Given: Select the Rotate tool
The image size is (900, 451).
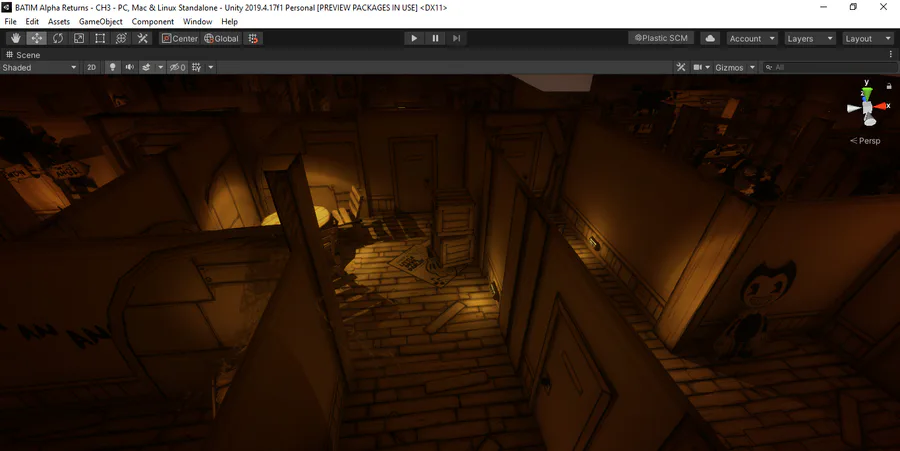Looking at the screenshot, I should pyautogui.click(x=58, y=38).
